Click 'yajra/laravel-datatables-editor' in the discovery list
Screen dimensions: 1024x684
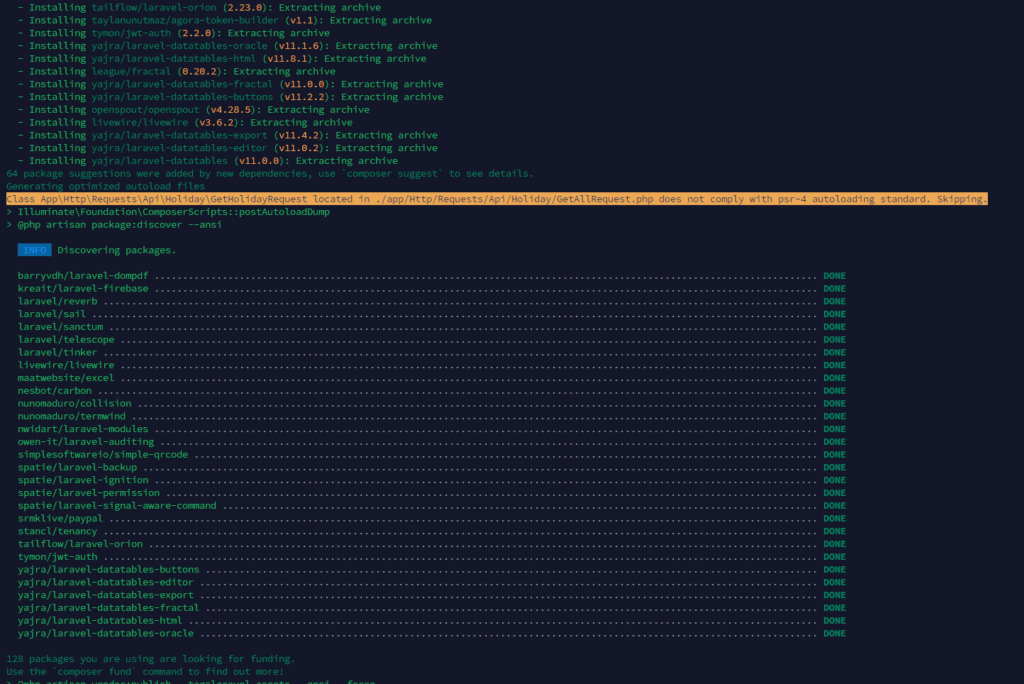pos(106,582)
